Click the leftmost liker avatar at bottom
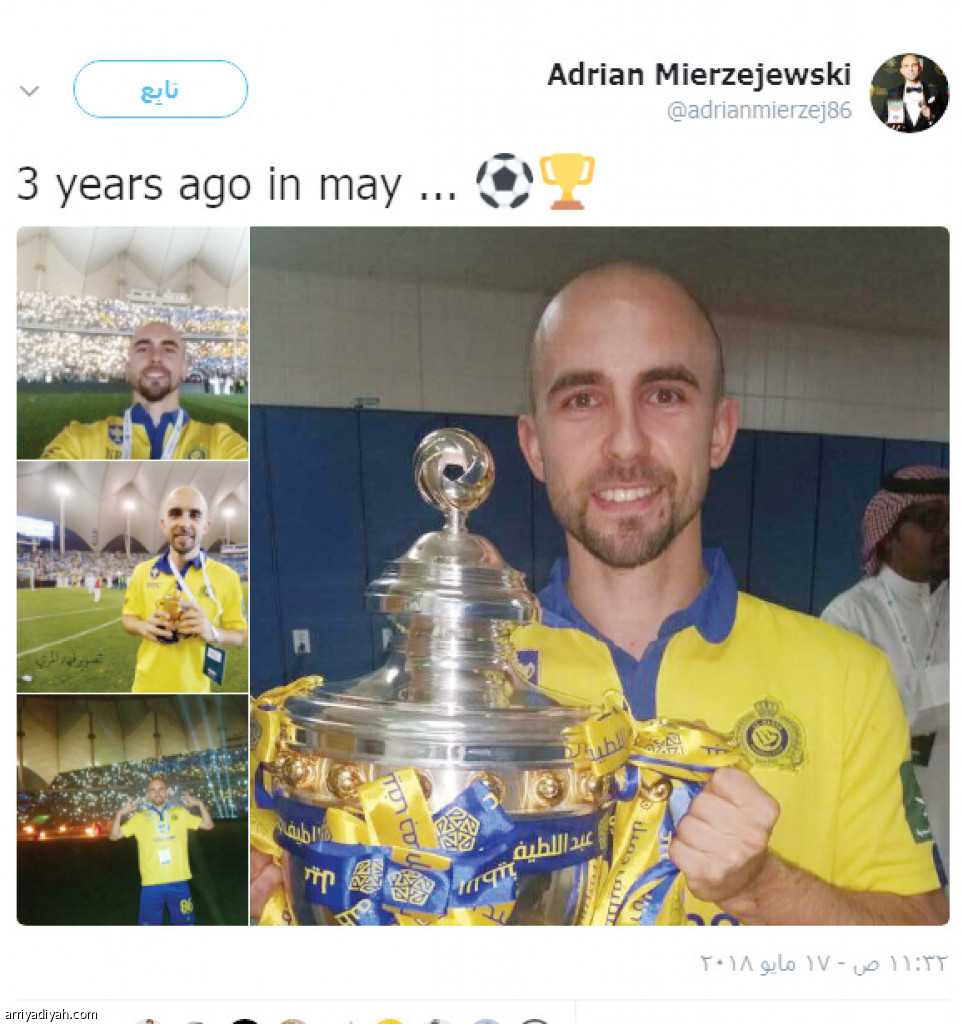Viewport: 963px width, 1024px height. [x=149, y=1021]
